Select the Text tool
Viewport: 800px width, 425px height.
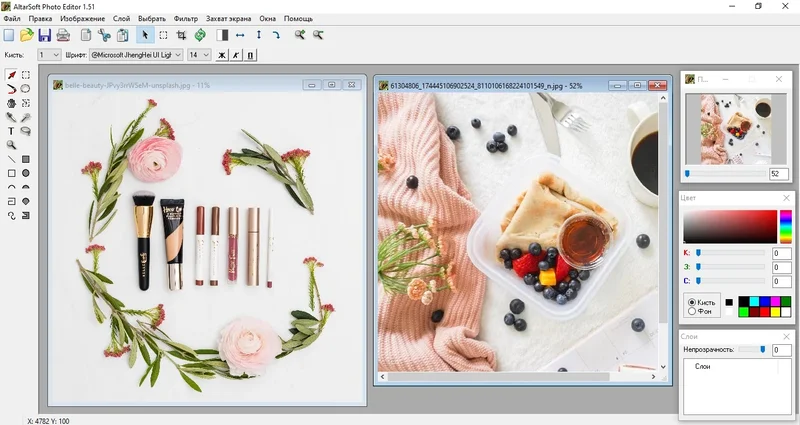click(11, 131)
